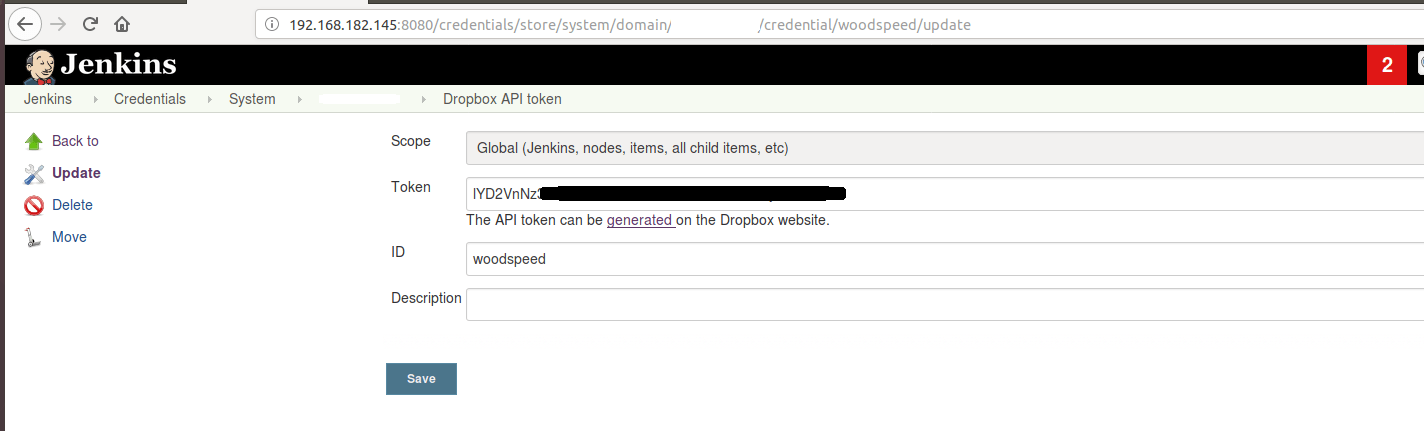Go to the browser home page icon

point(122,23)
